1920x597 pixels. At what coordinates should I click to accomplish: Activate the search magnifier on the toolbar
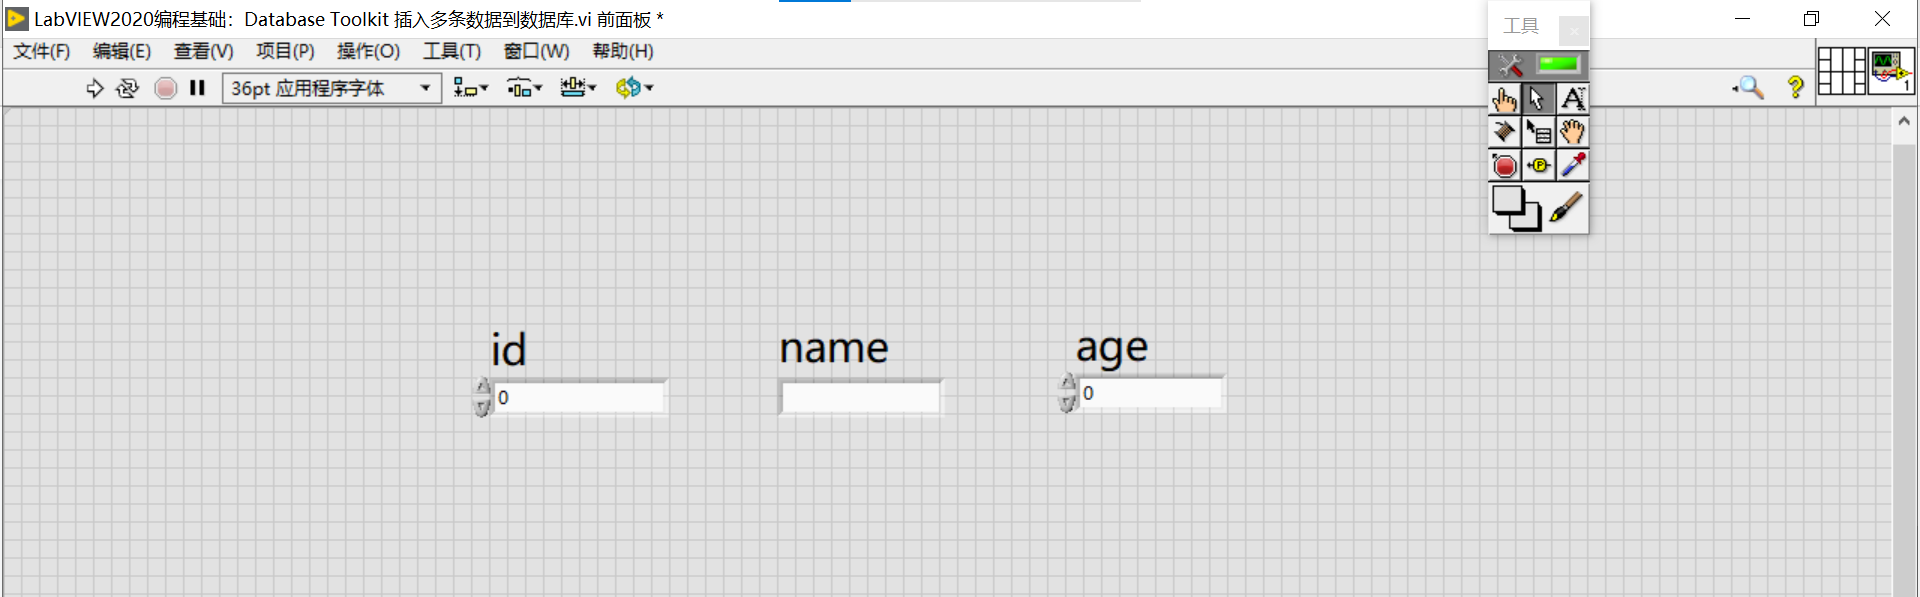tap(1748, 88)
